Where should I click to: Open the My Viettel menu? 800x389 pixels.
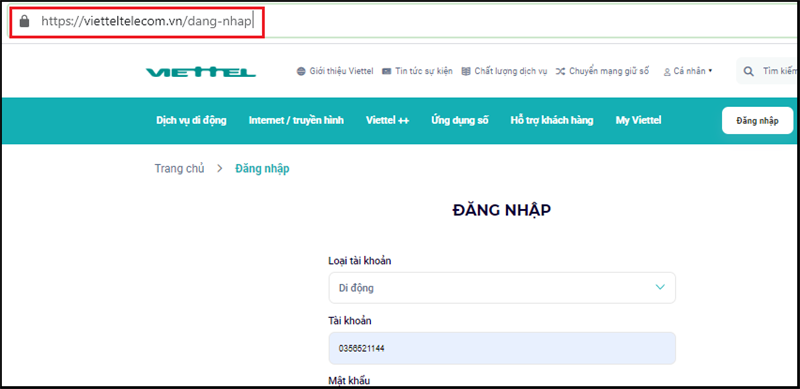(x=638, y=120)
